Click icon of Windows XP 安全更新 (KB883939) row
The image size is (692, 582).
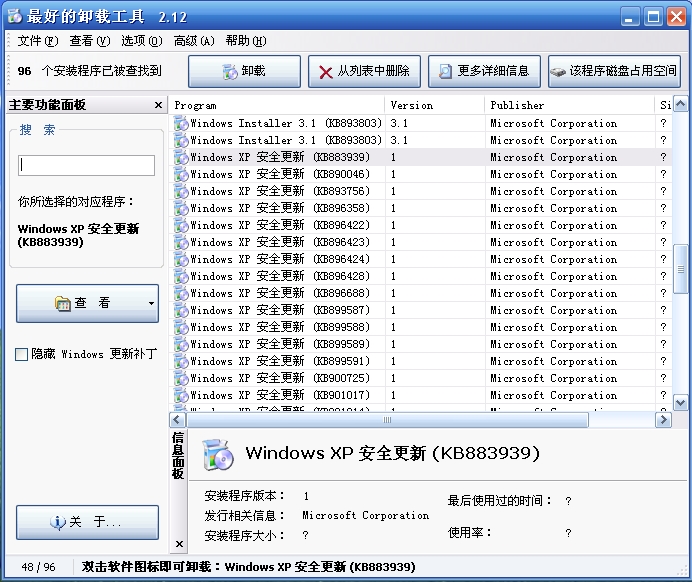(x=181, y=157)
